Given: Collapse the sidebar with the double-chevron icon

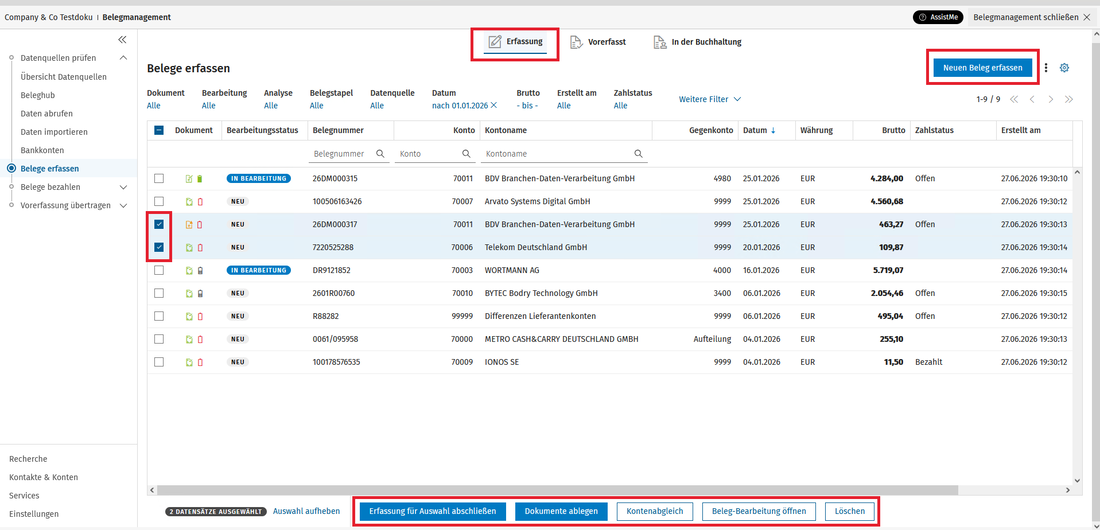Looking at the screenshot, I should coord(122,39).
